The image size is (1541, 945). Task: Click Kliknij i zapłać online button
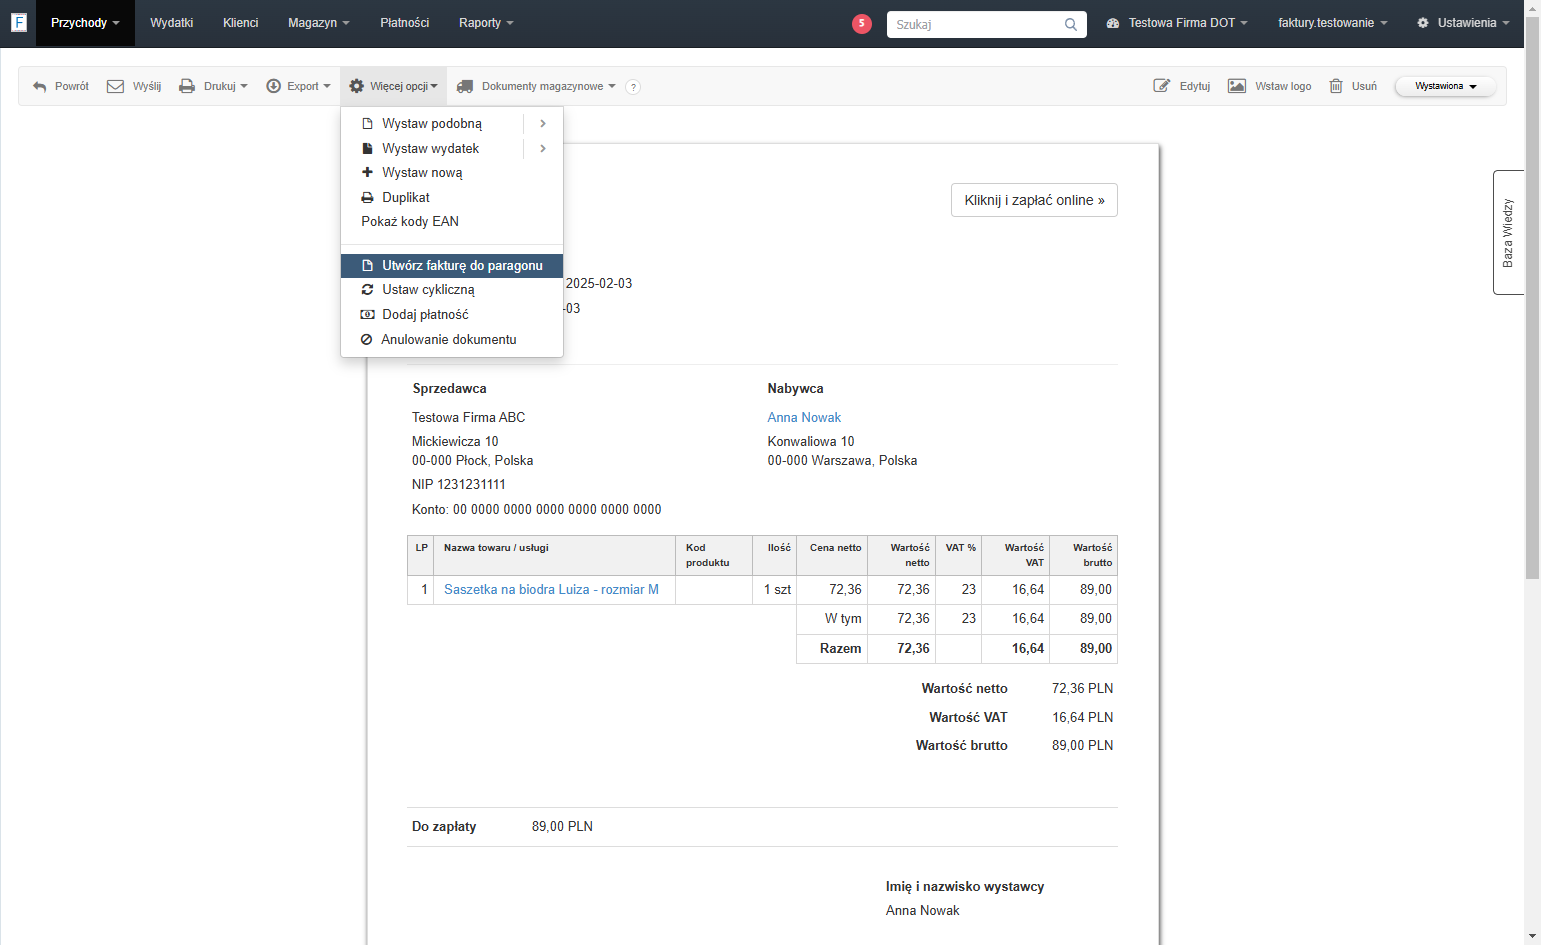click(1034, 200)
